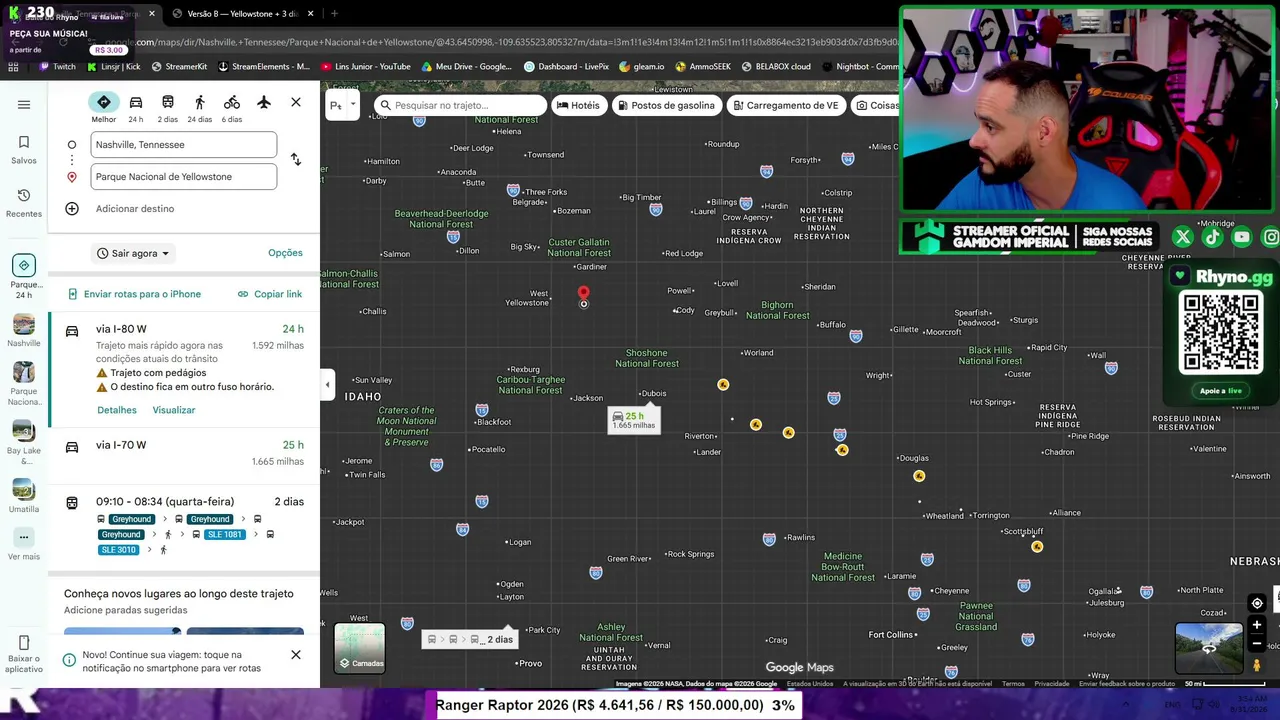This screenshot has width=1280, height=720.
Task: Open 'Detalhes' for the I-80 W route
Action: click(x=117, y=410)
